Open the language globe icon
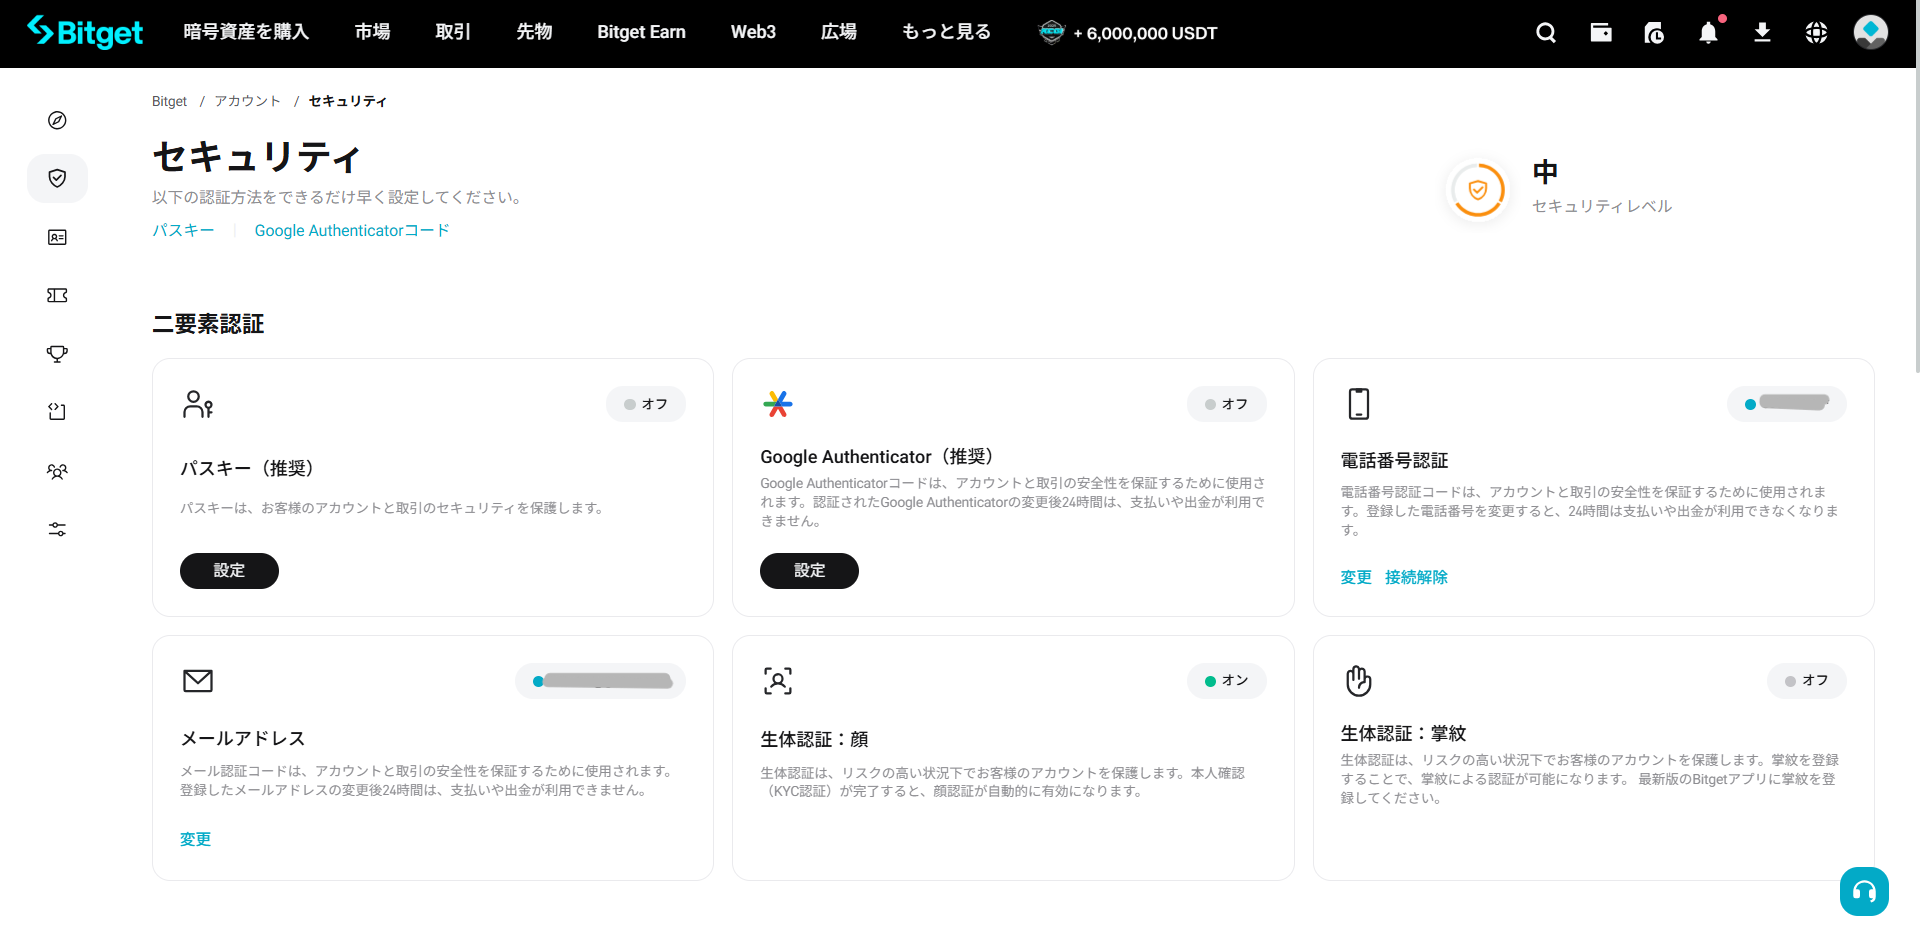The width and height of the screenshot is (1920, 927). (x=1816, y=33)
